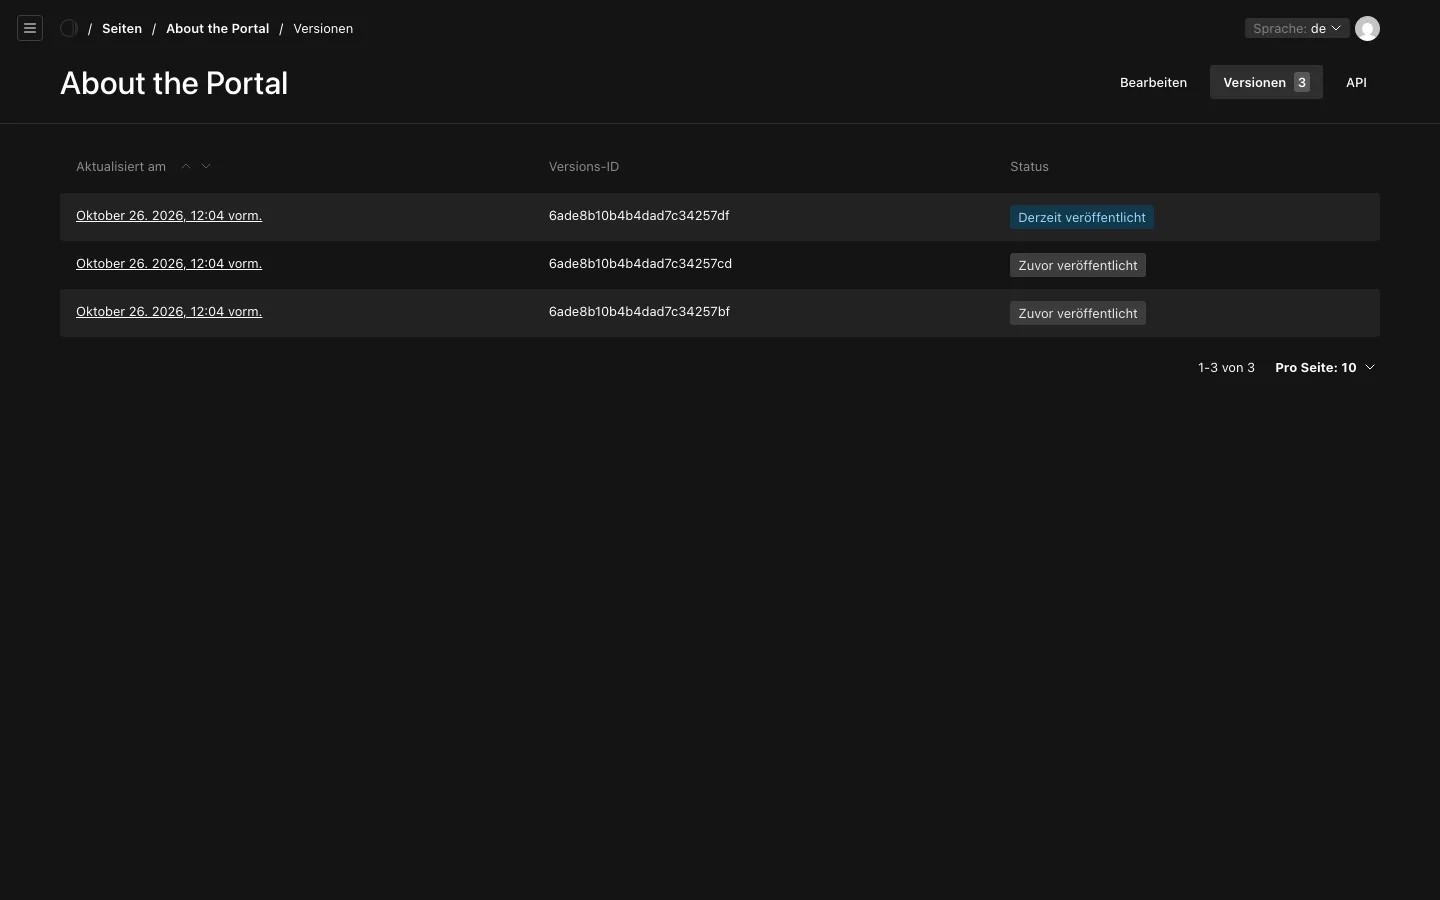Sort 'Aktualisiert am' descending with down arrow
This screenshot has height=900, width=1440.
pos(206,166)
